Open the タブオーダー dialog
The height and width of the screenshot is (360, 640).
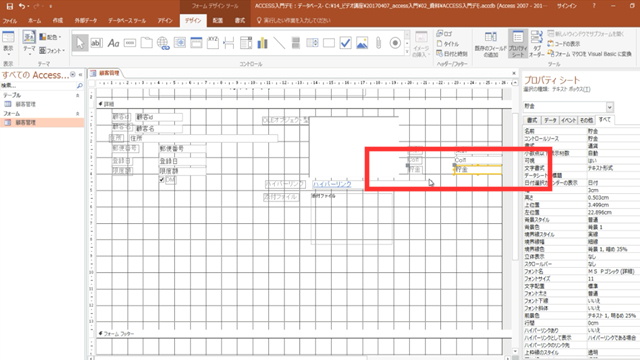coord(537,44)
